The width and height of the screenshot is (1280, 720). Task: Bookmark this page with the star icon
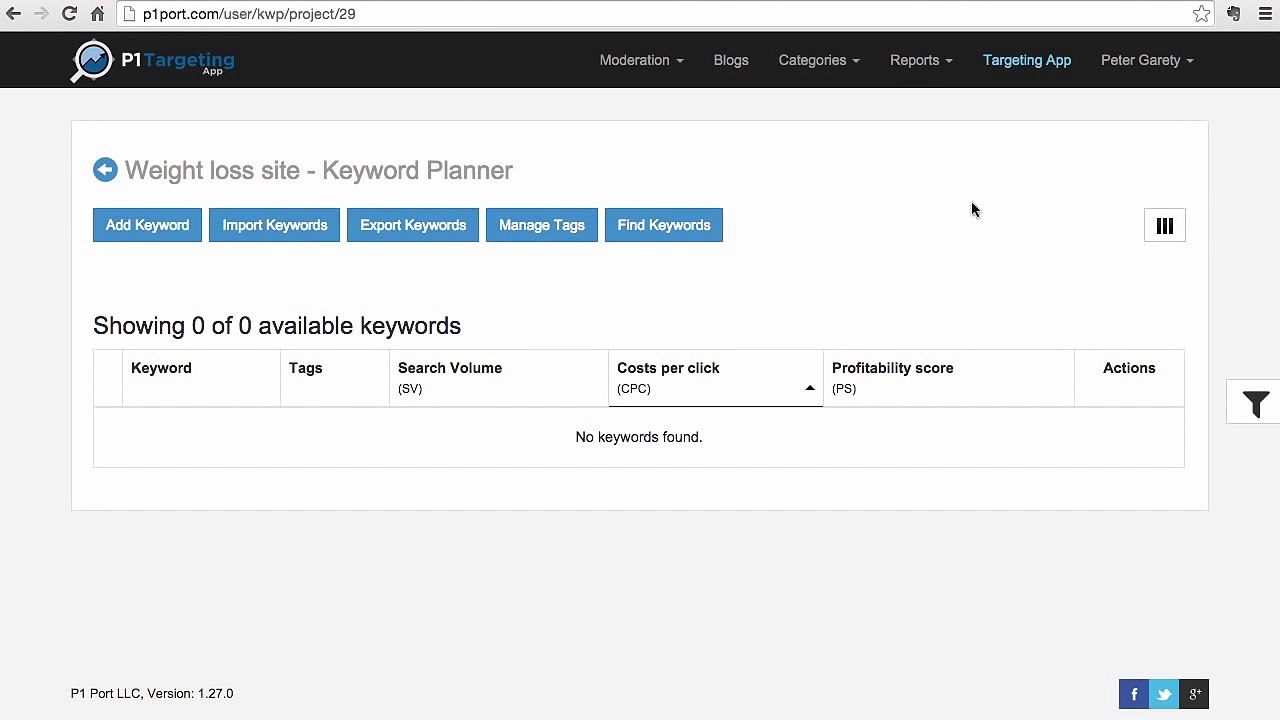coord(1201,14)
